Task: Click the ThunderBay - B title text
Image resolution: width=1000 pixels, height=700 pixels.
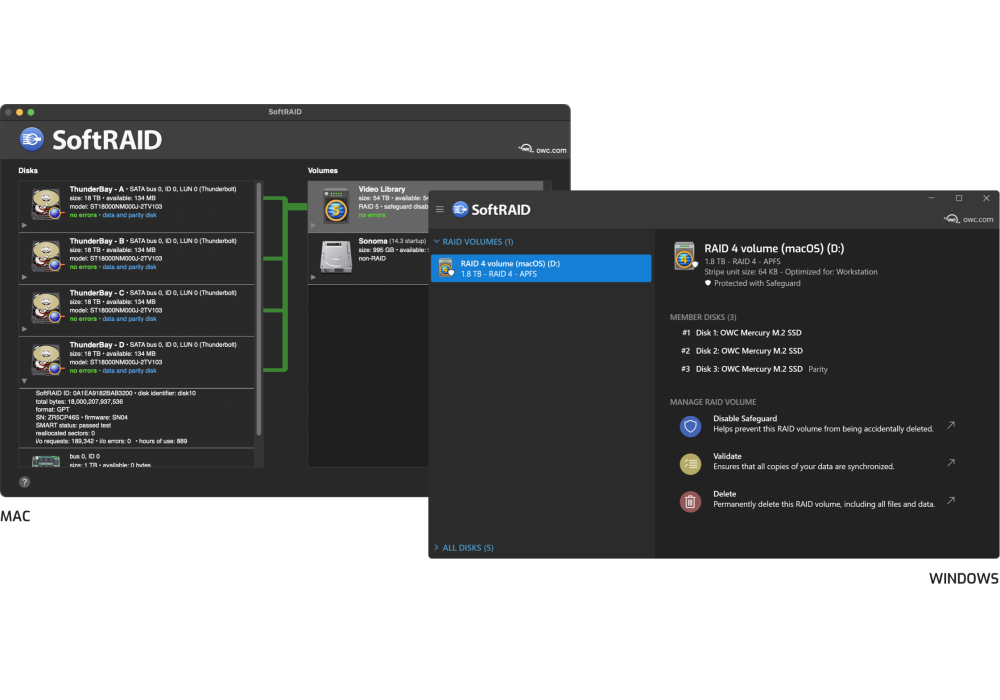Action: [x=97, y=241]
